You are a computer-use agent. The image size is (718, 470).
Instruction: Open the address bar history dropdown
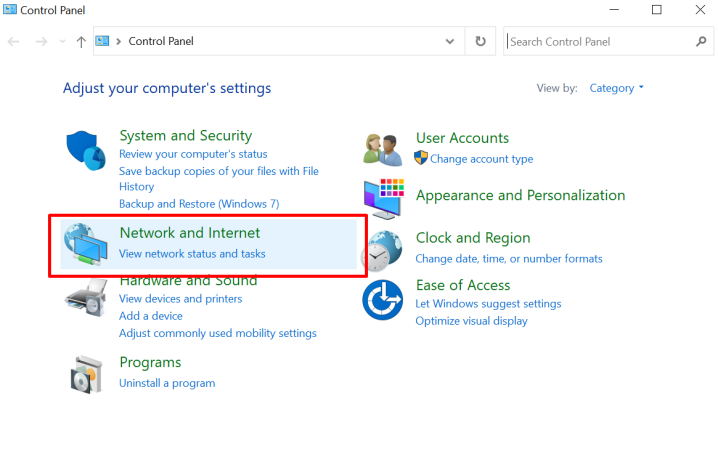[x=449, y=41]
